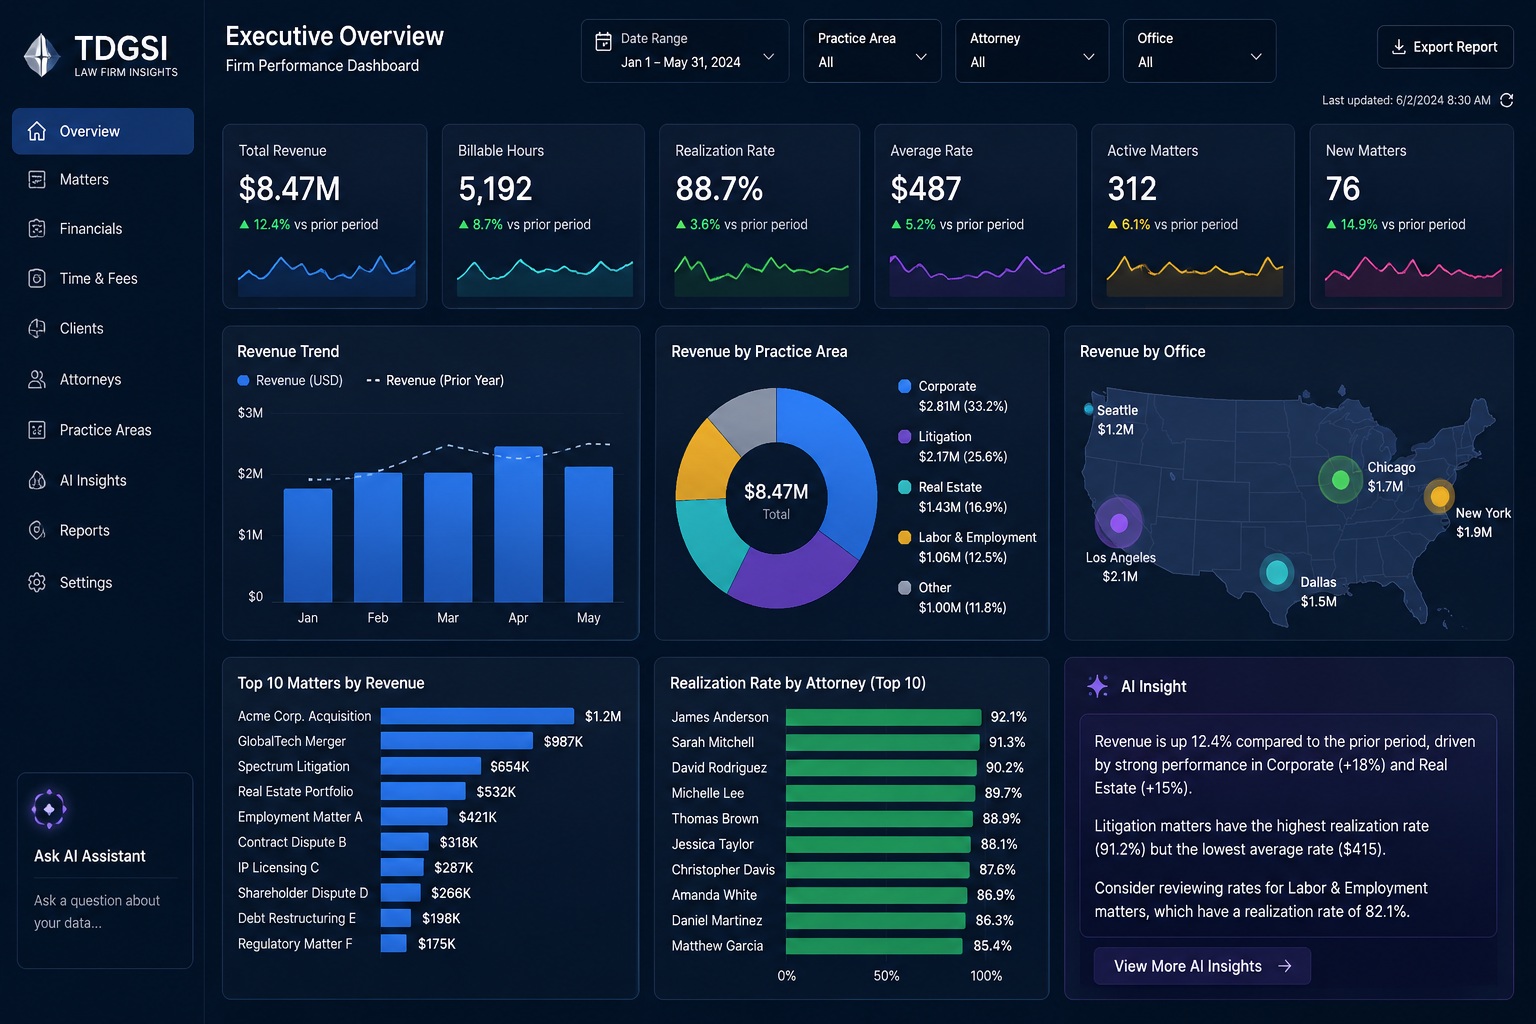Click the Settings gear icon
Screen dimensions: 1536x1024
click(37, 582)
